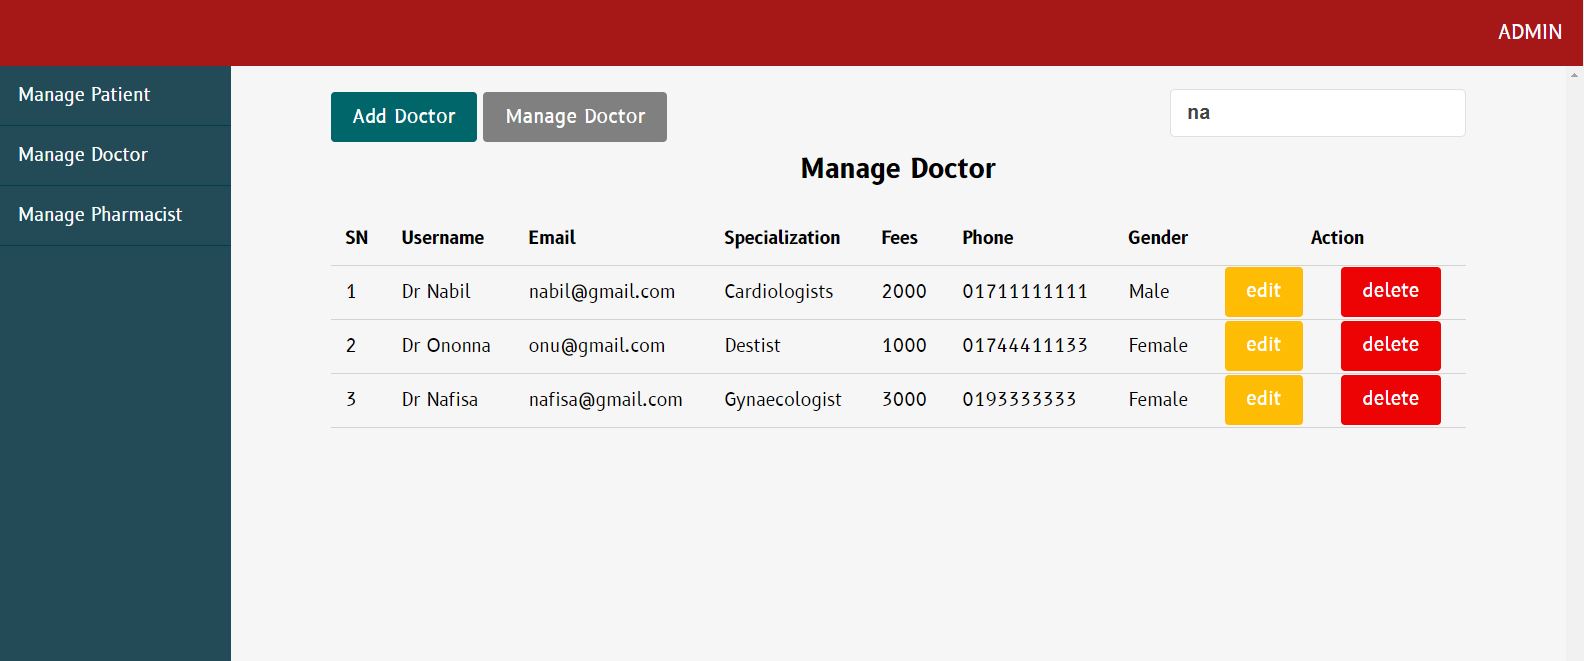
Task: Click the Cardiologists specialization cell
Action: click(779, 292)
